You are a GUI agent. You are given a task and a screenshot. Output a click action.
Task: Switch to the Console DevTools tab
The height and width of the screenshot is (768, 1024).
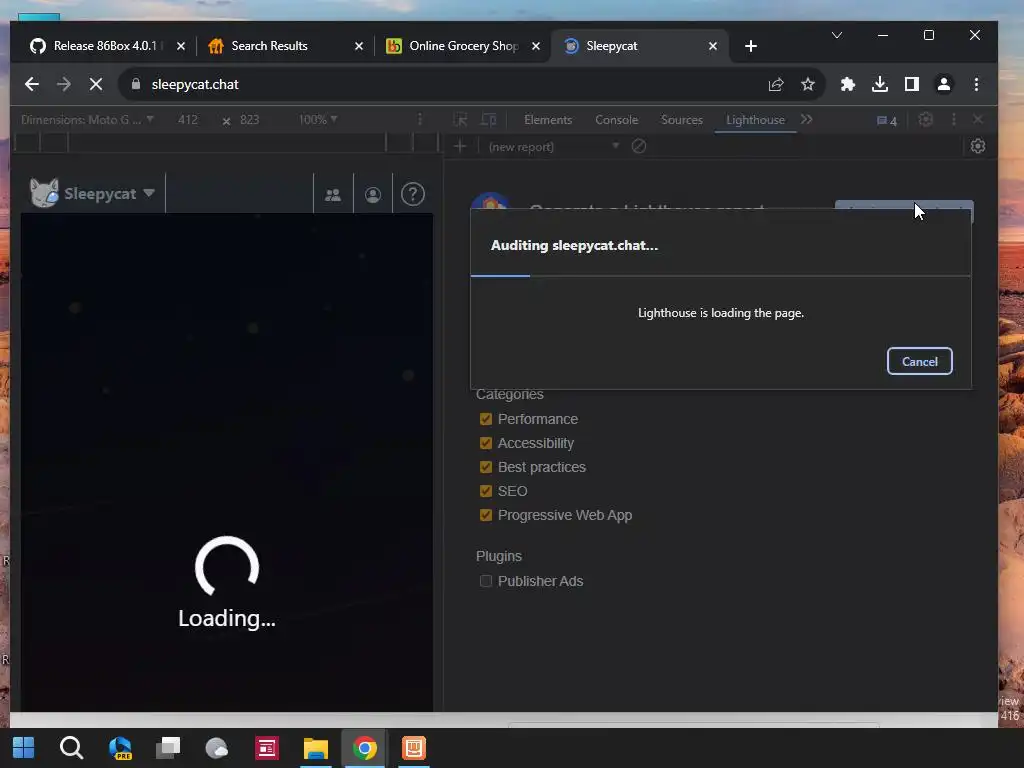[x=616, y=120]
